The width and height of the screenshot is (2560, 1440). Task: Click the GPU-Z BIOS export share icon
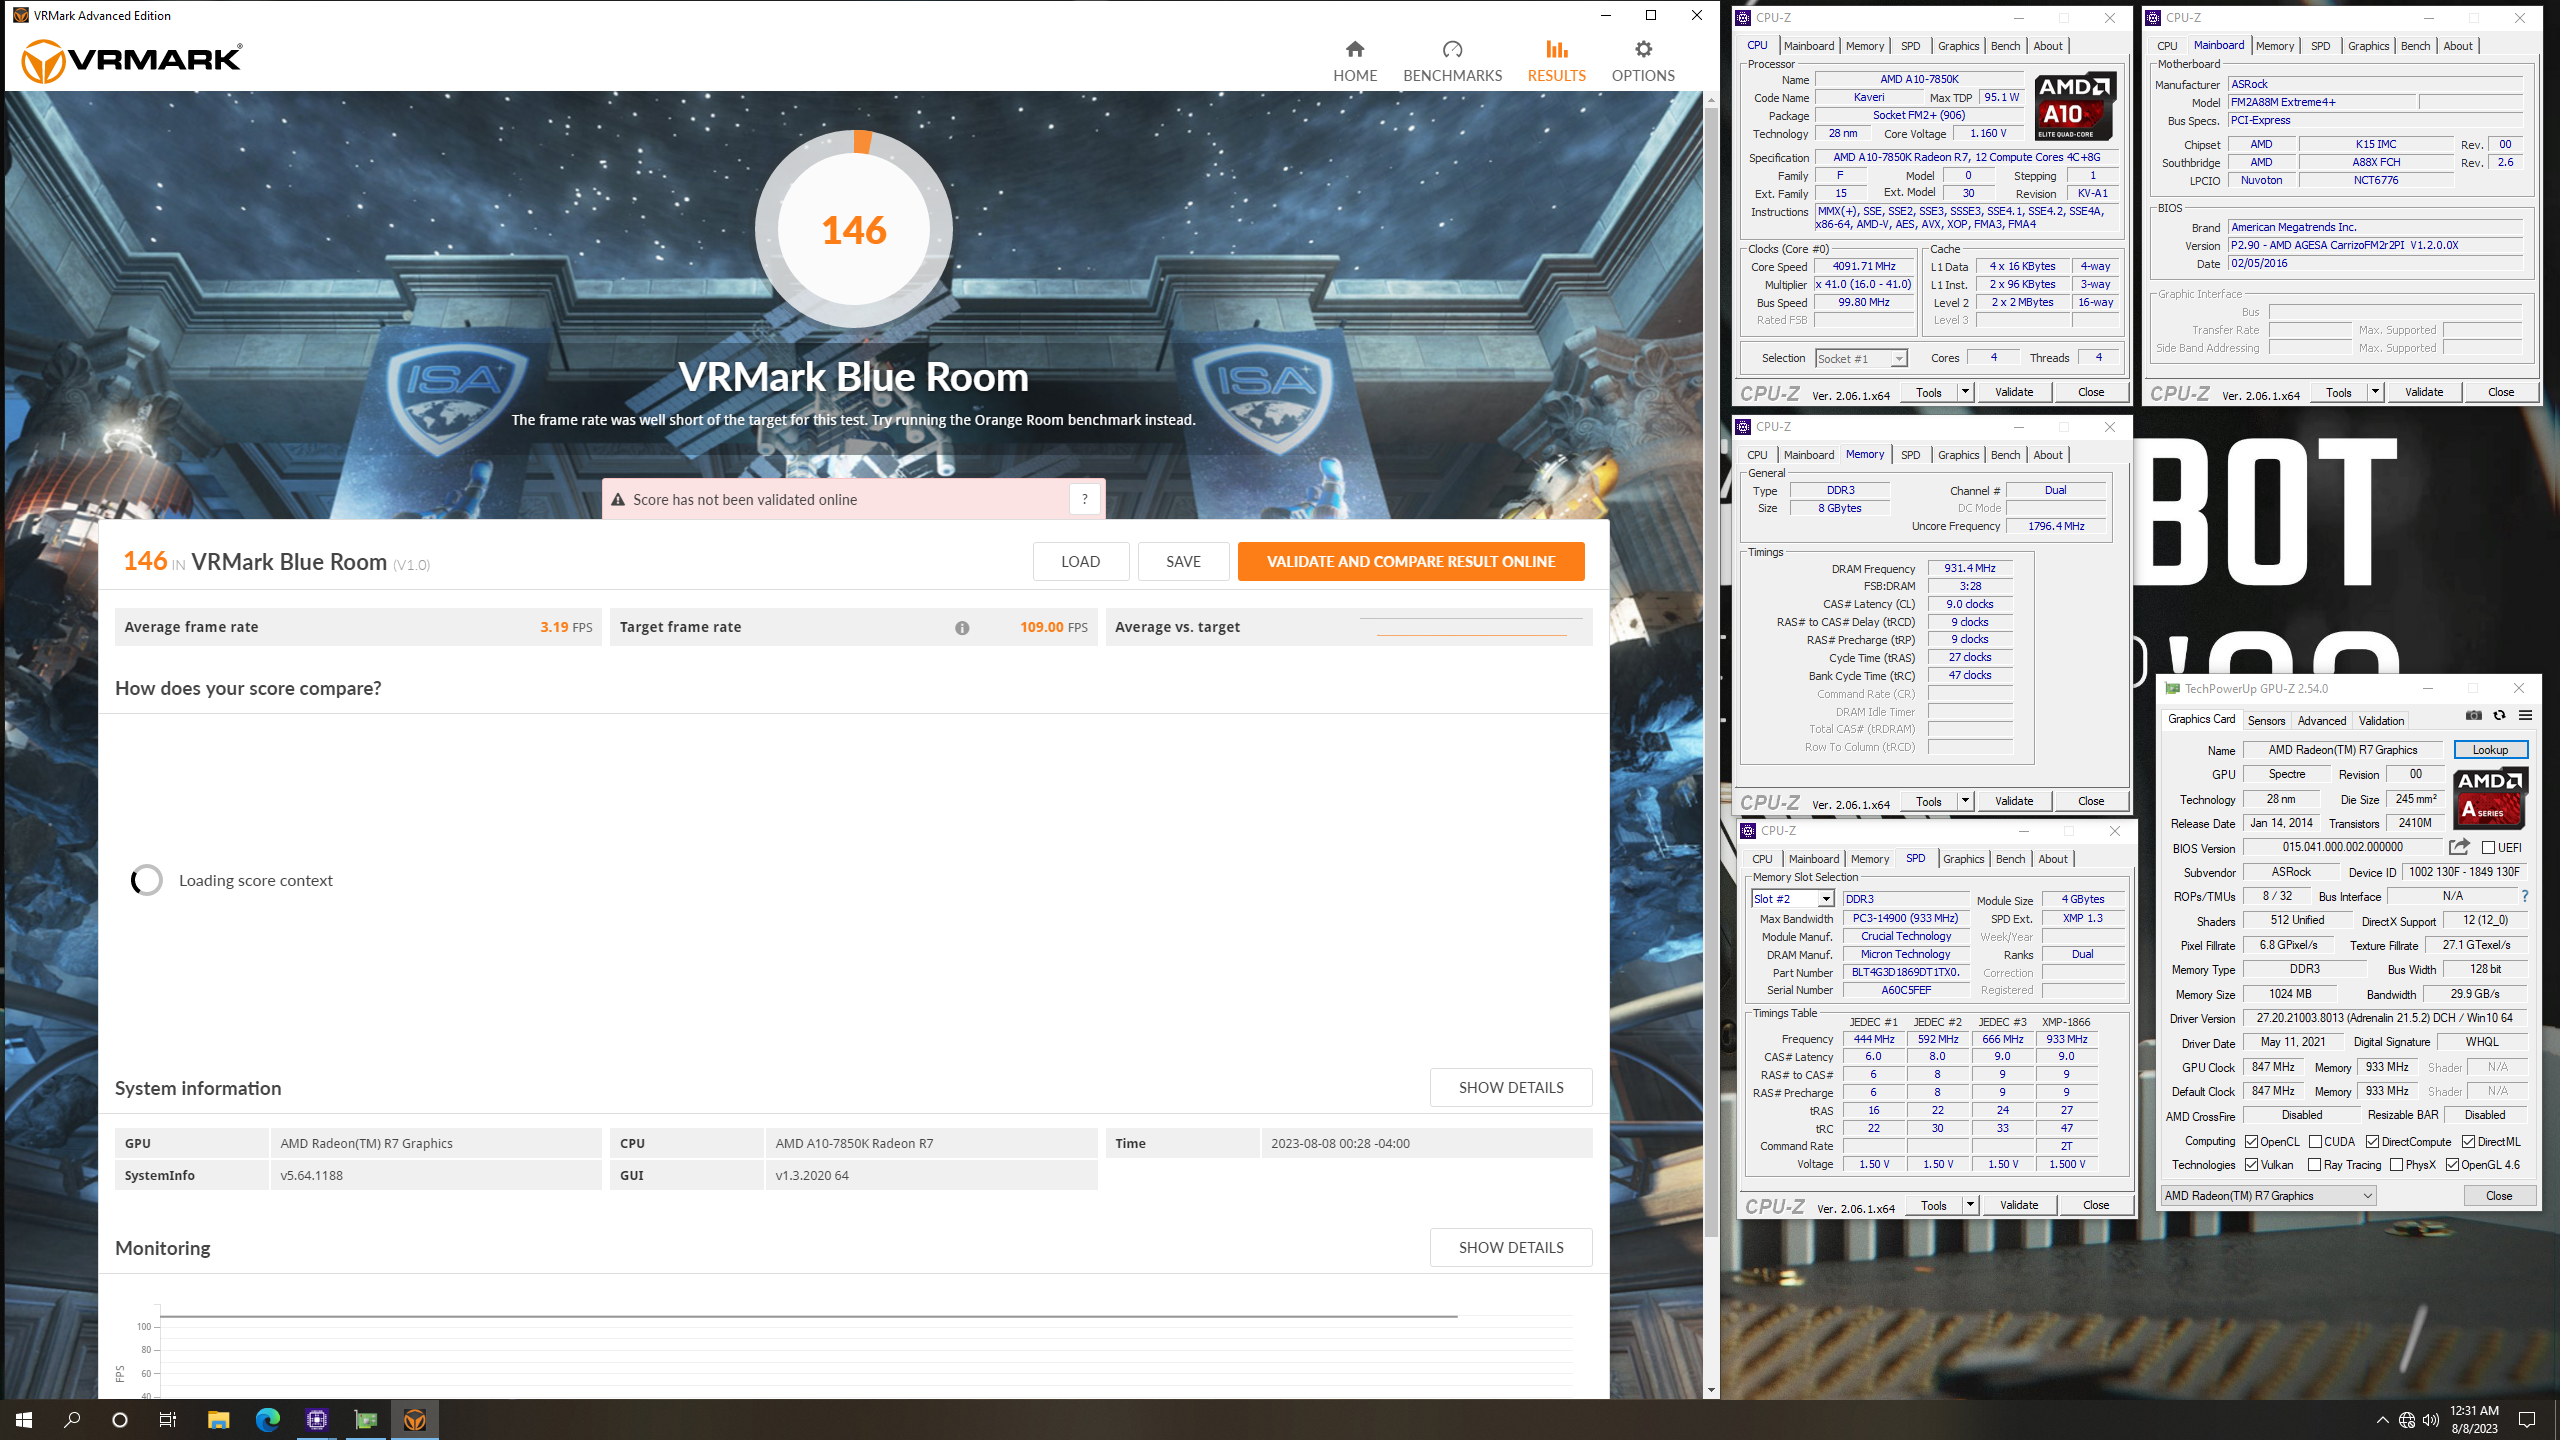pos(2459,847)
